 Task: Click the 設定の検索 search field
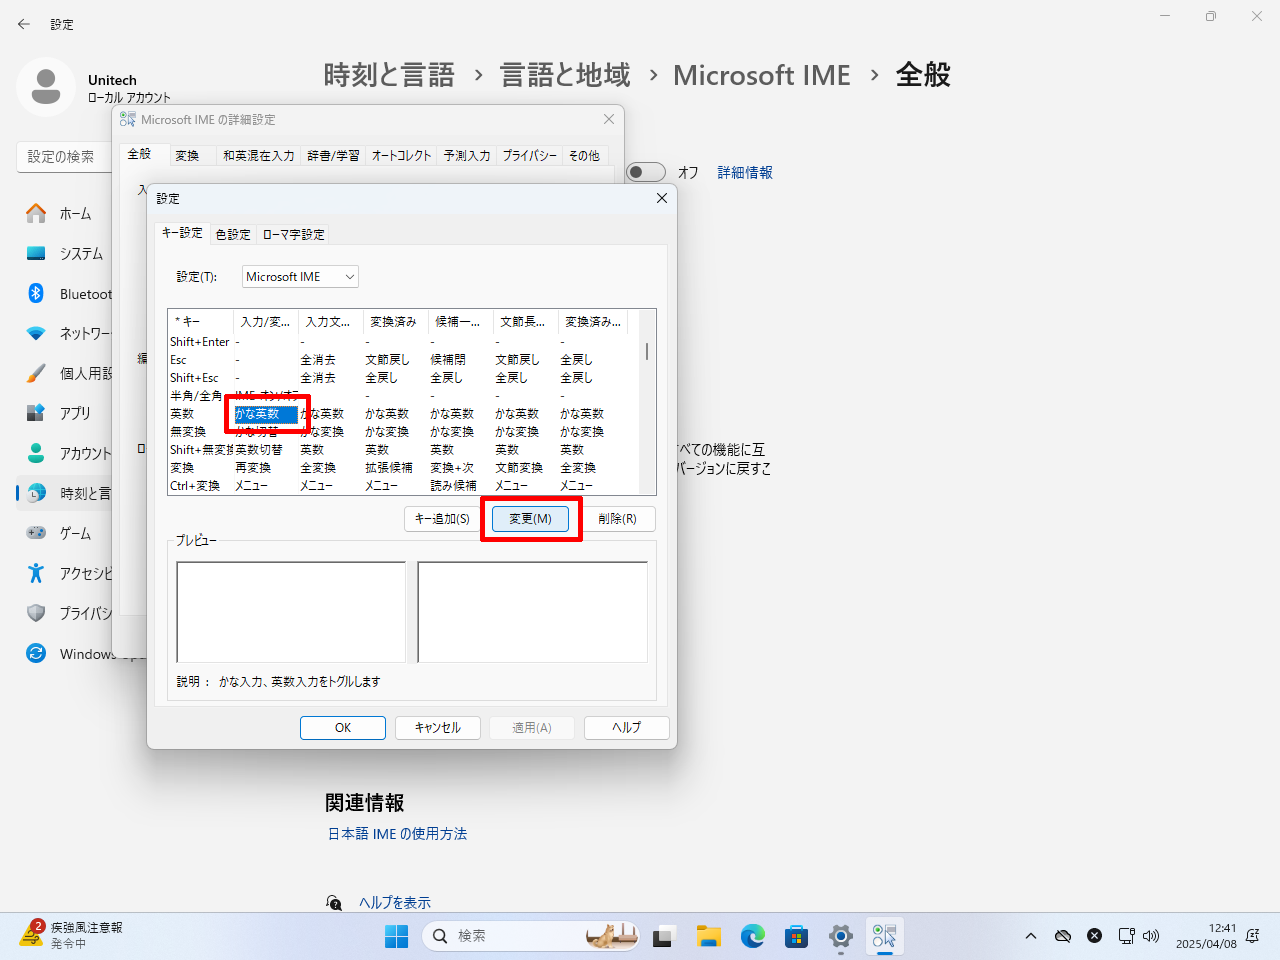click(64, 157)
